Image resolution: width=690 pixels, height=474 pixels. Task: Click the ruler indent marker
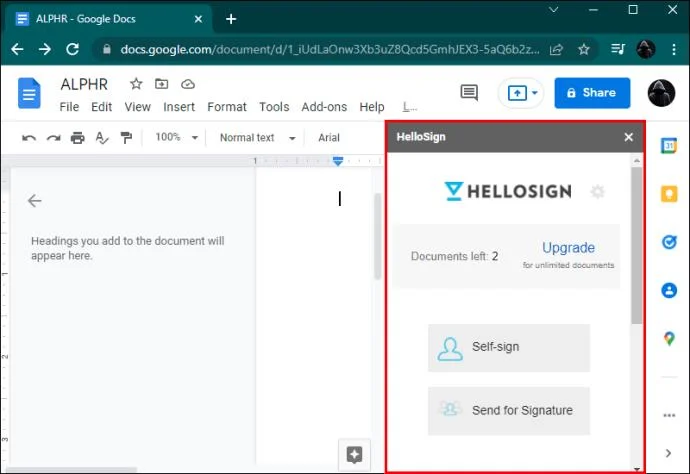[338, 161]
